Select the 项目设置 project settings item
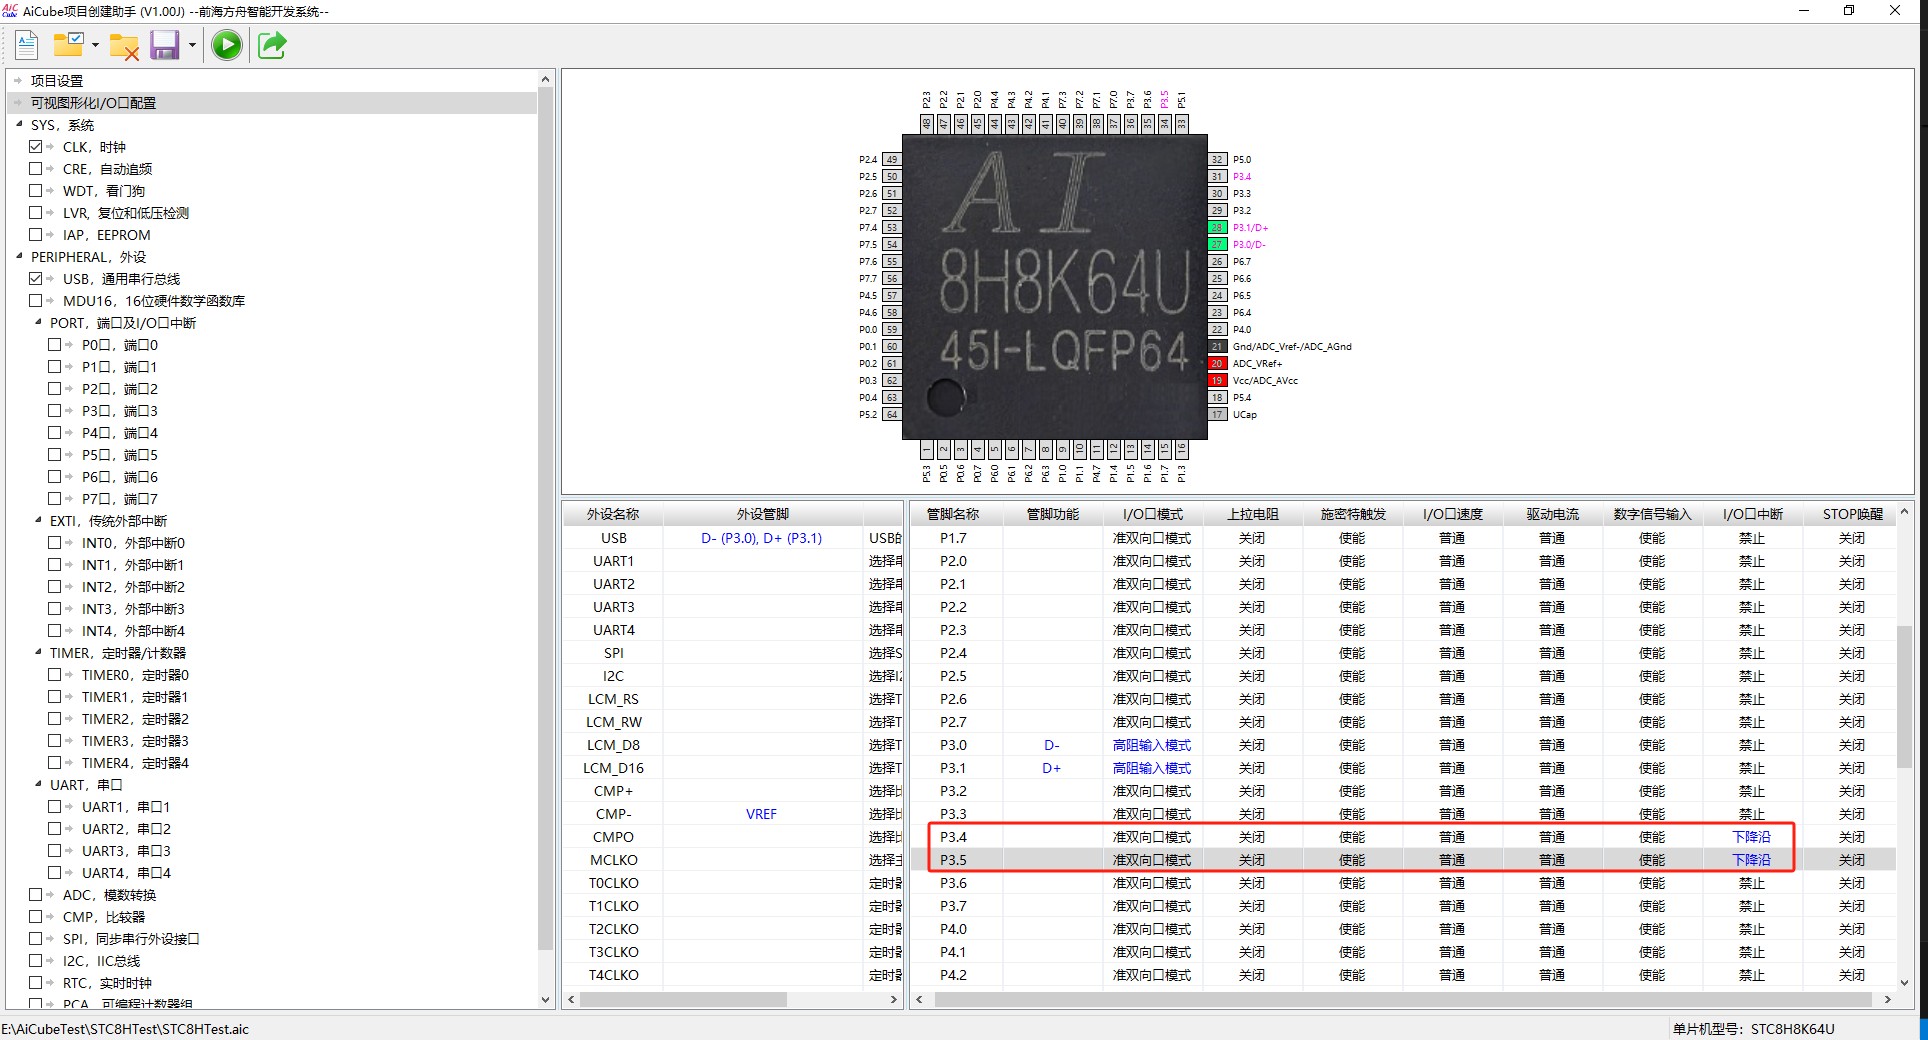Image resolution: width=1928 pixels, height=1040 pixels. point(57,81)
